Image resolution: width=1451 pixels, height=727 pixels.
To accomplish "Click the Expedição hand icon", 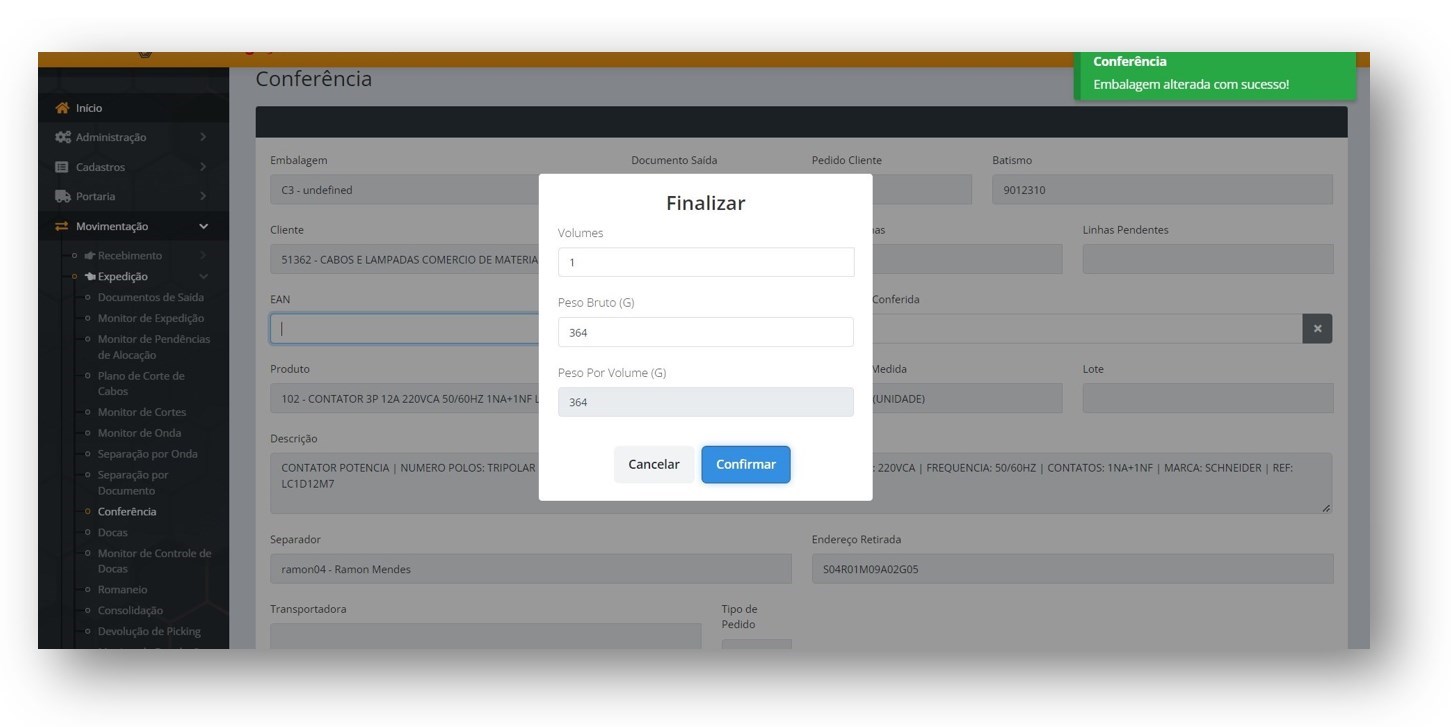I will coord(90,277).
